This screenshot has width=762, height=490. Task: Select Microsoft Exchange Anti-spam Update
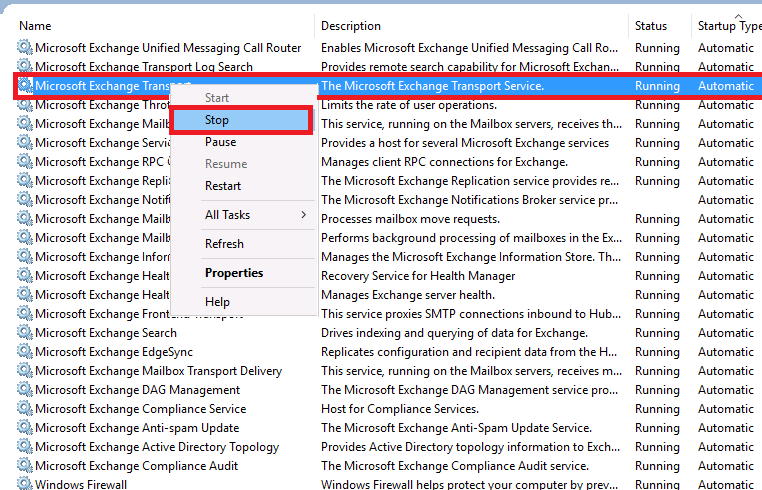137,428
